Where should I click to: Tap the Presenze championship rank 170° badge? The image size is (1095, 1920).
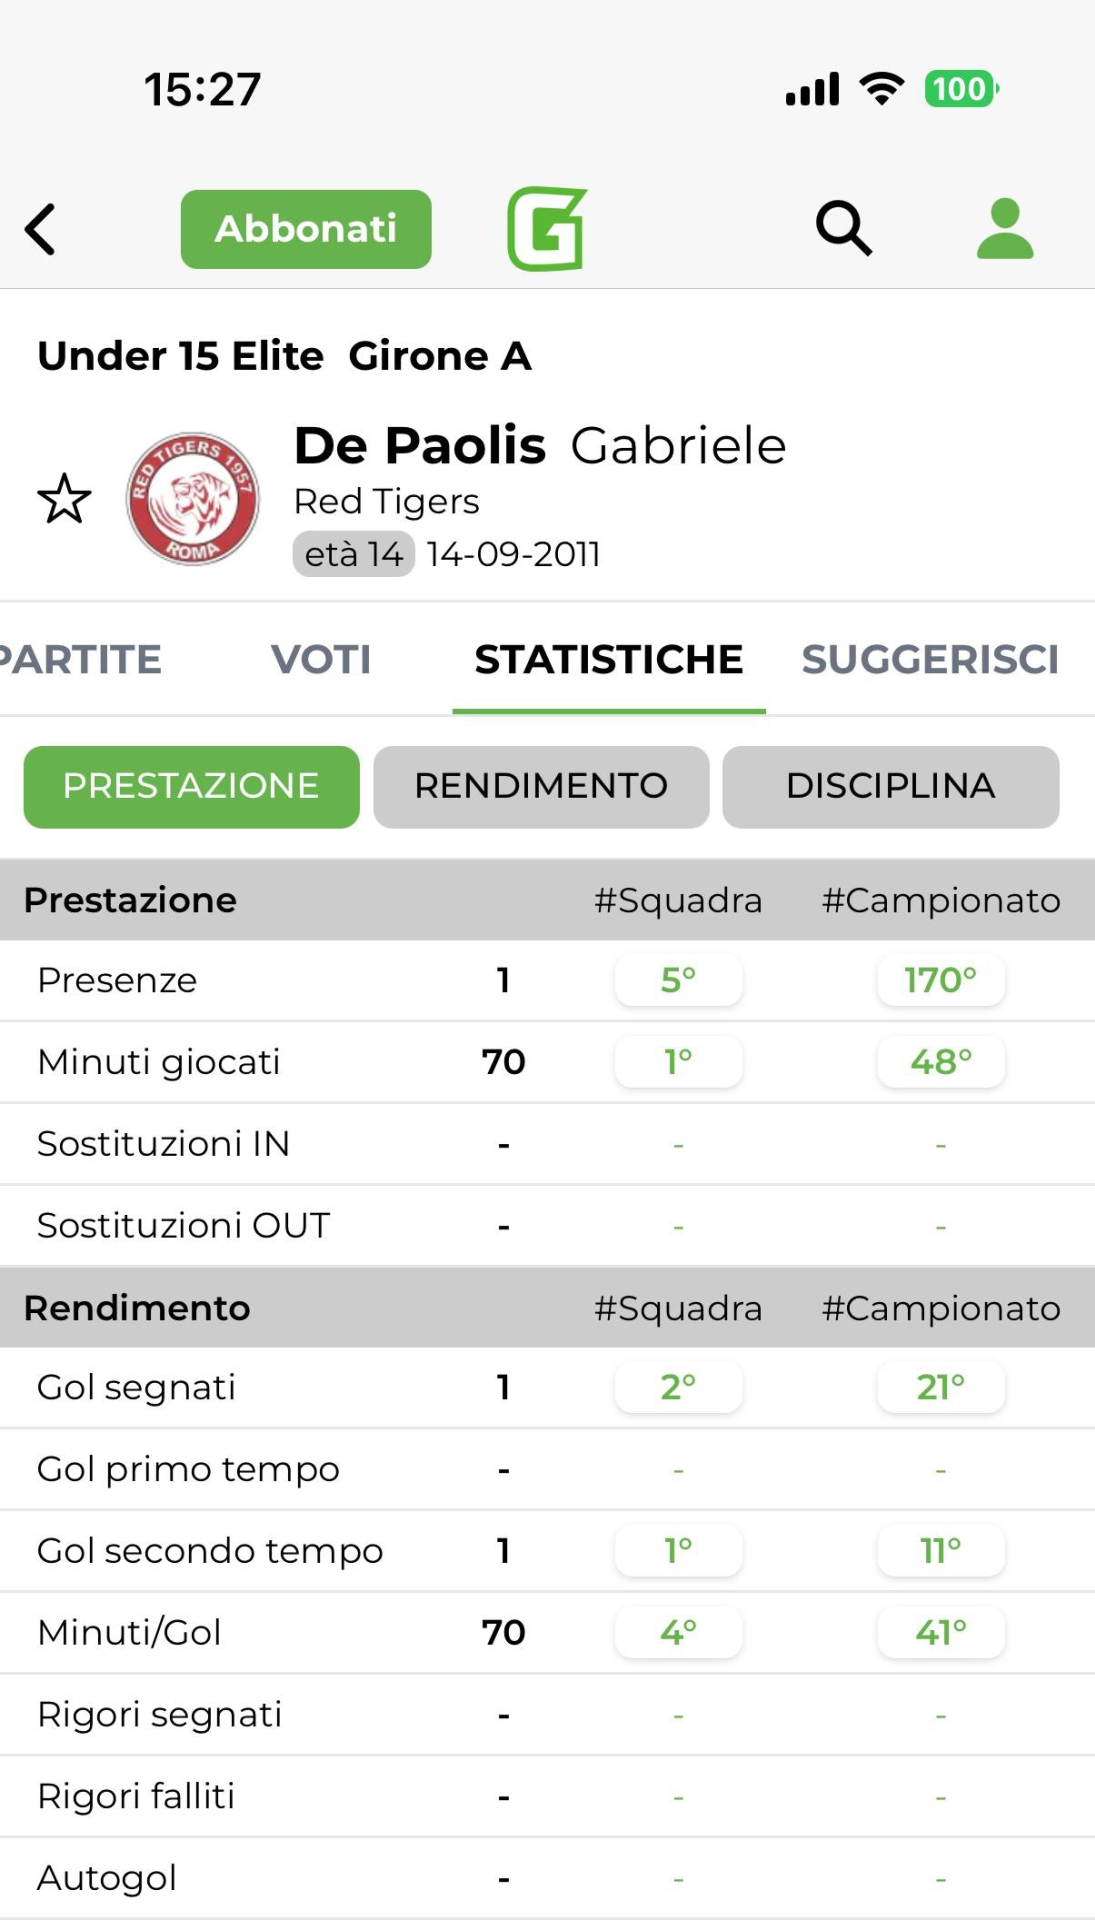[940, 980]
